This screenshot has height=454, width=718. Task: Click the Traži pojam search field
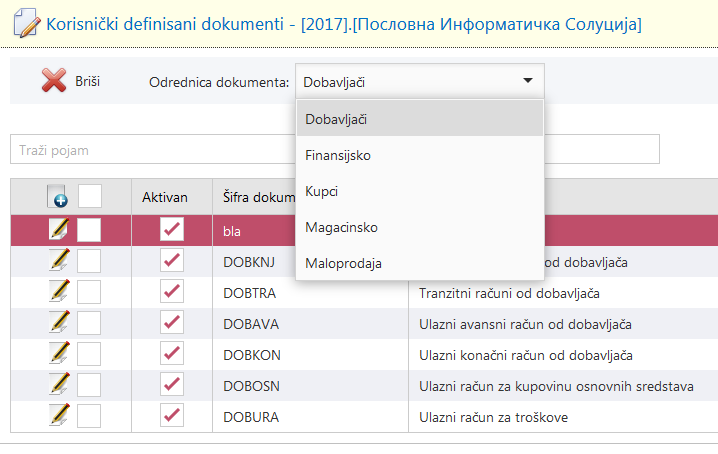[150, 150]
